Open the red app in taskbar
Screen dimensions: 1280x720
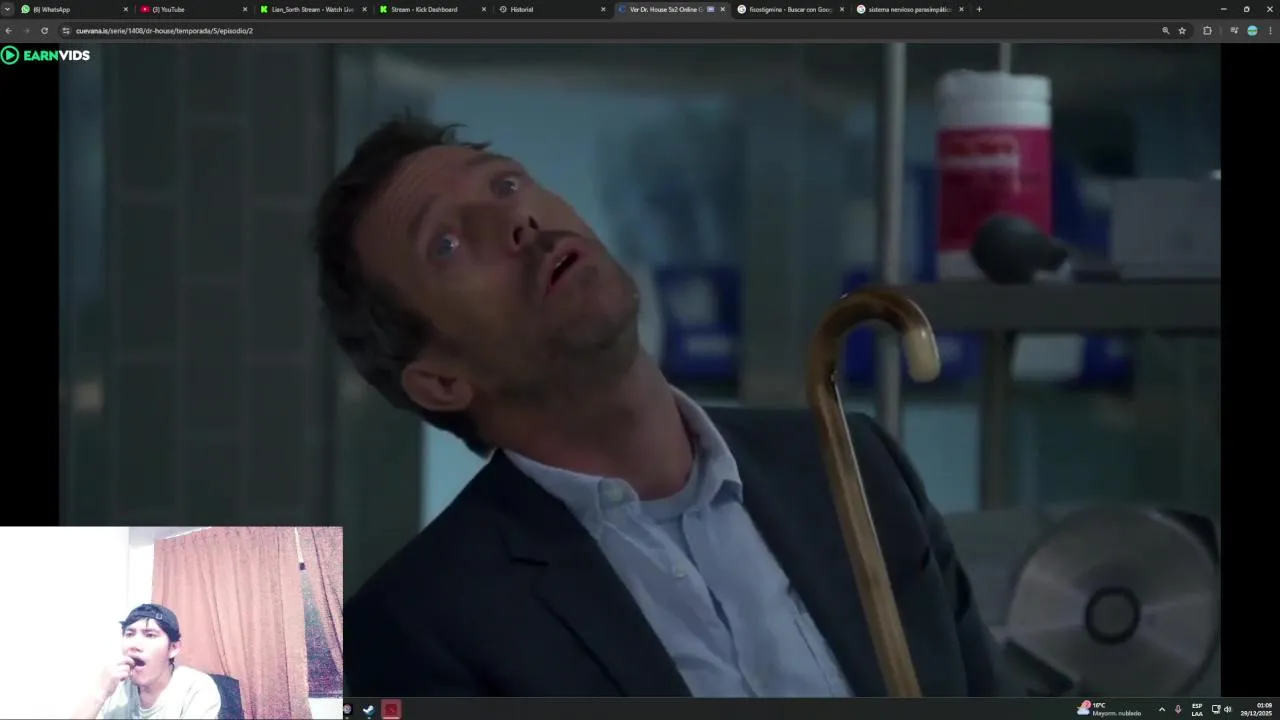(391, 710)
